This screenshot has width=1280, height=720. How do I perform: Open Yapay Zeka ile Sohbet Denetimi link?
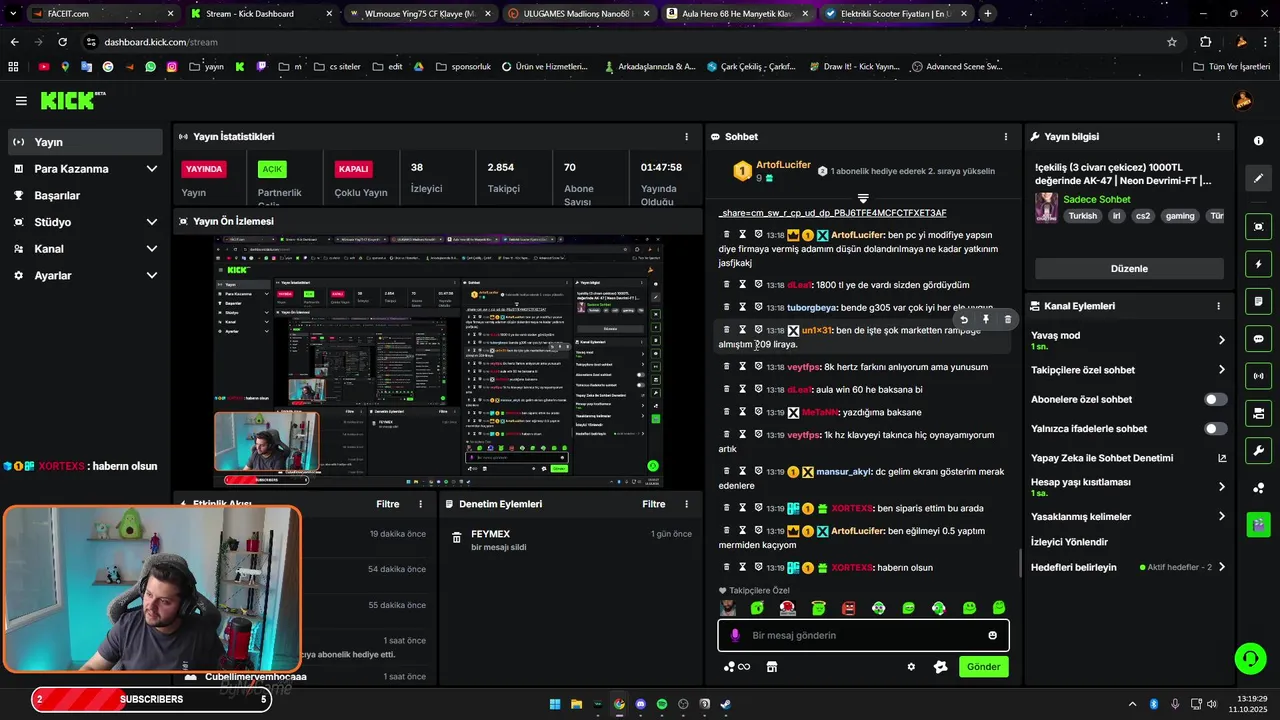click(x=1129, y=458)
